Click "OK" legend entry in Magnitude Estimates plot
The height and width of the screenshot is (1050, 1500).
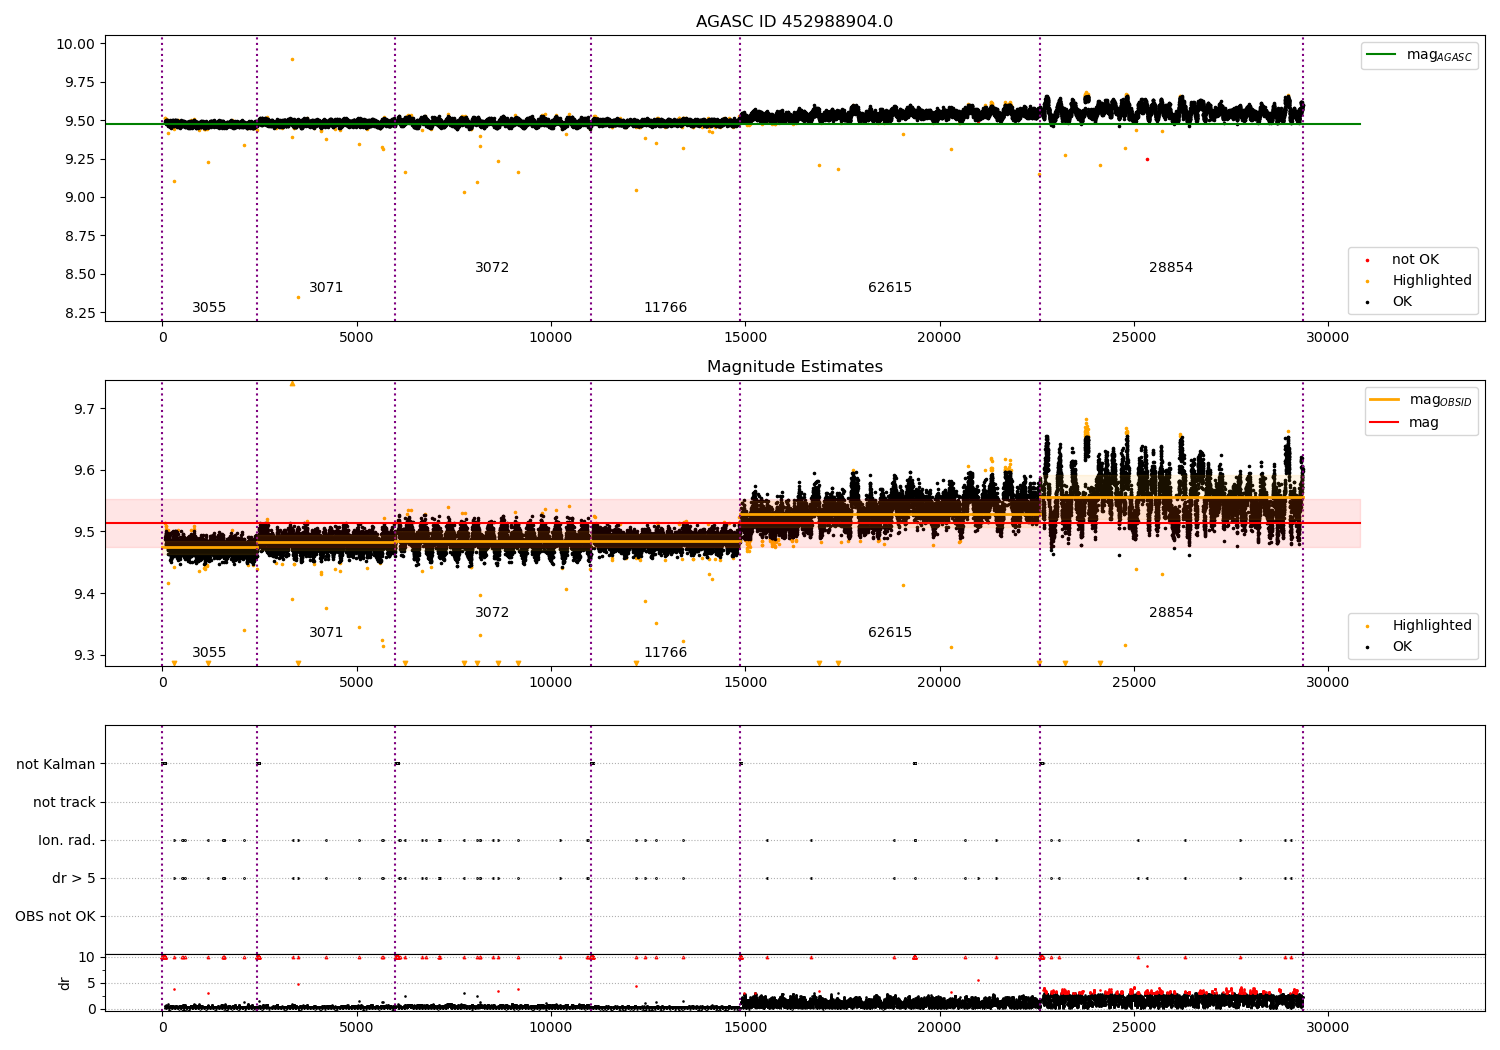click(1402, 647)
